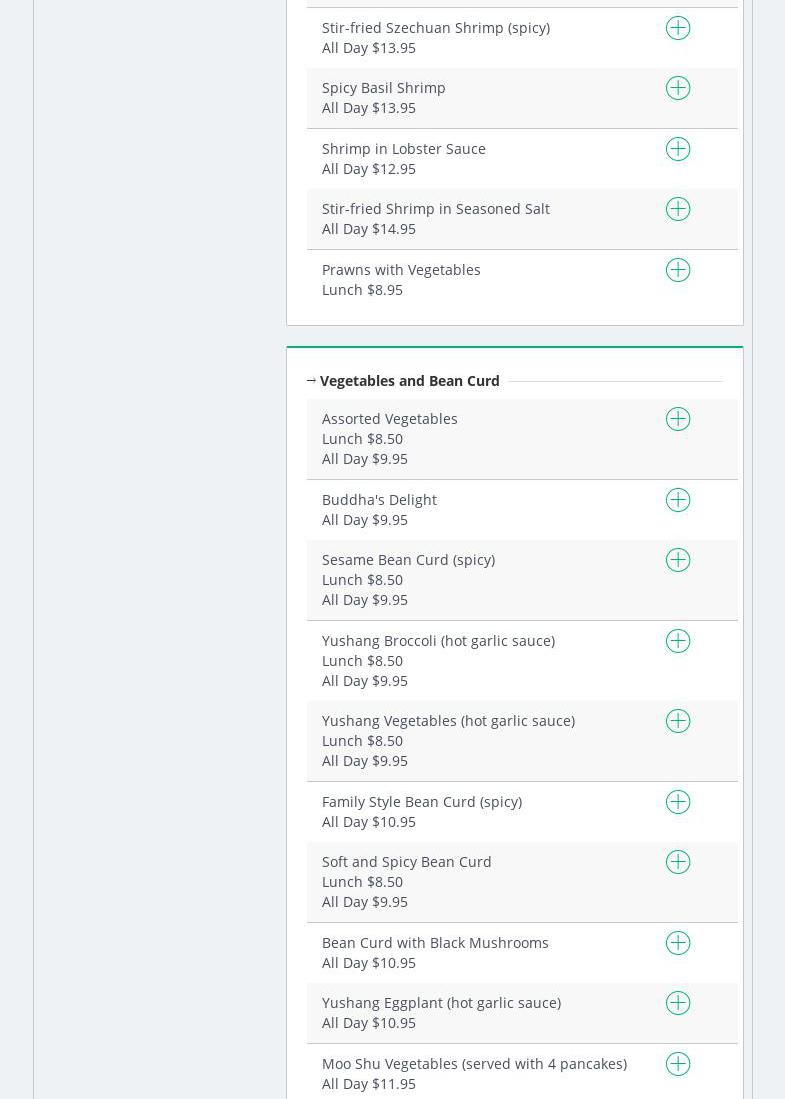Click plus icon next to Assorted Vegetables
Viewport: 785px width, 1099px height.
point(678,419)
